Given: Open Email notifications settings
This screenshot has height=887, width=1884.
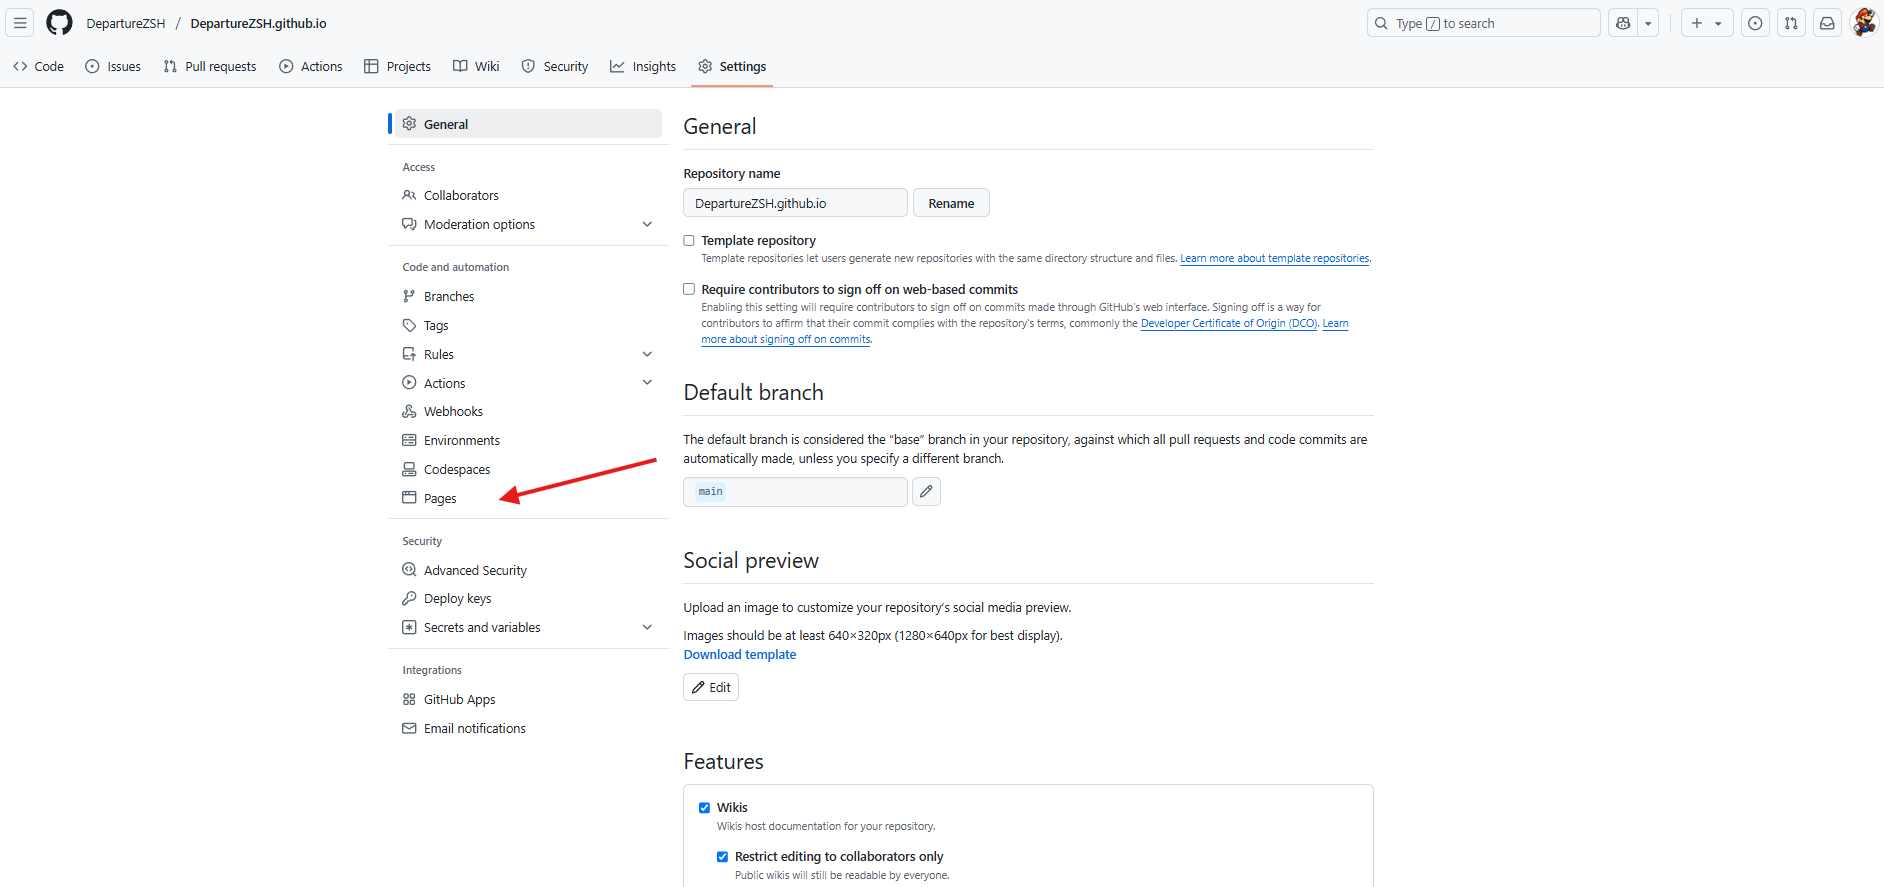Looking at the screenshot, I should [x=529, y=728].
